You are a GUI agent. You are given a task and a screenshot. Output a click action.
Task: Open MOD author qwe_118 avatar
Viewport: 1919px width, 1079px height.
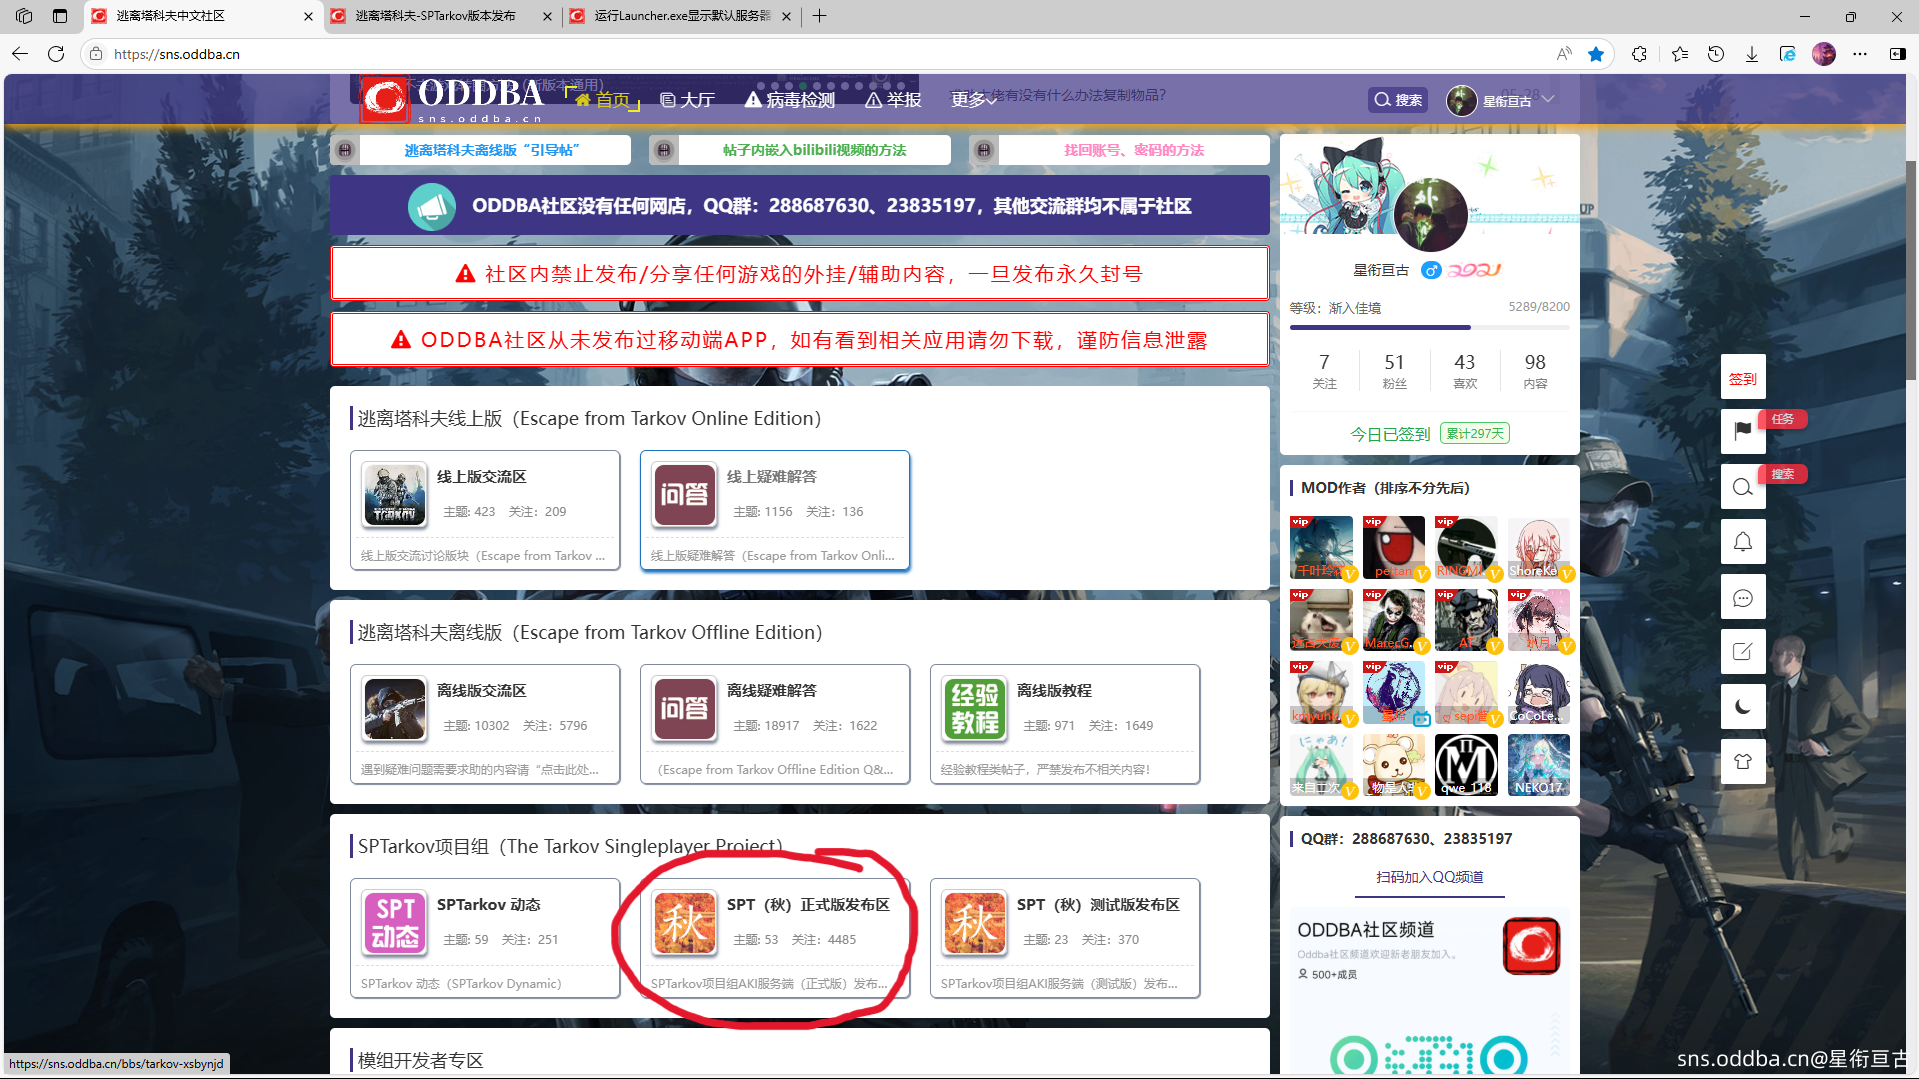click(x=1466, y=765)
